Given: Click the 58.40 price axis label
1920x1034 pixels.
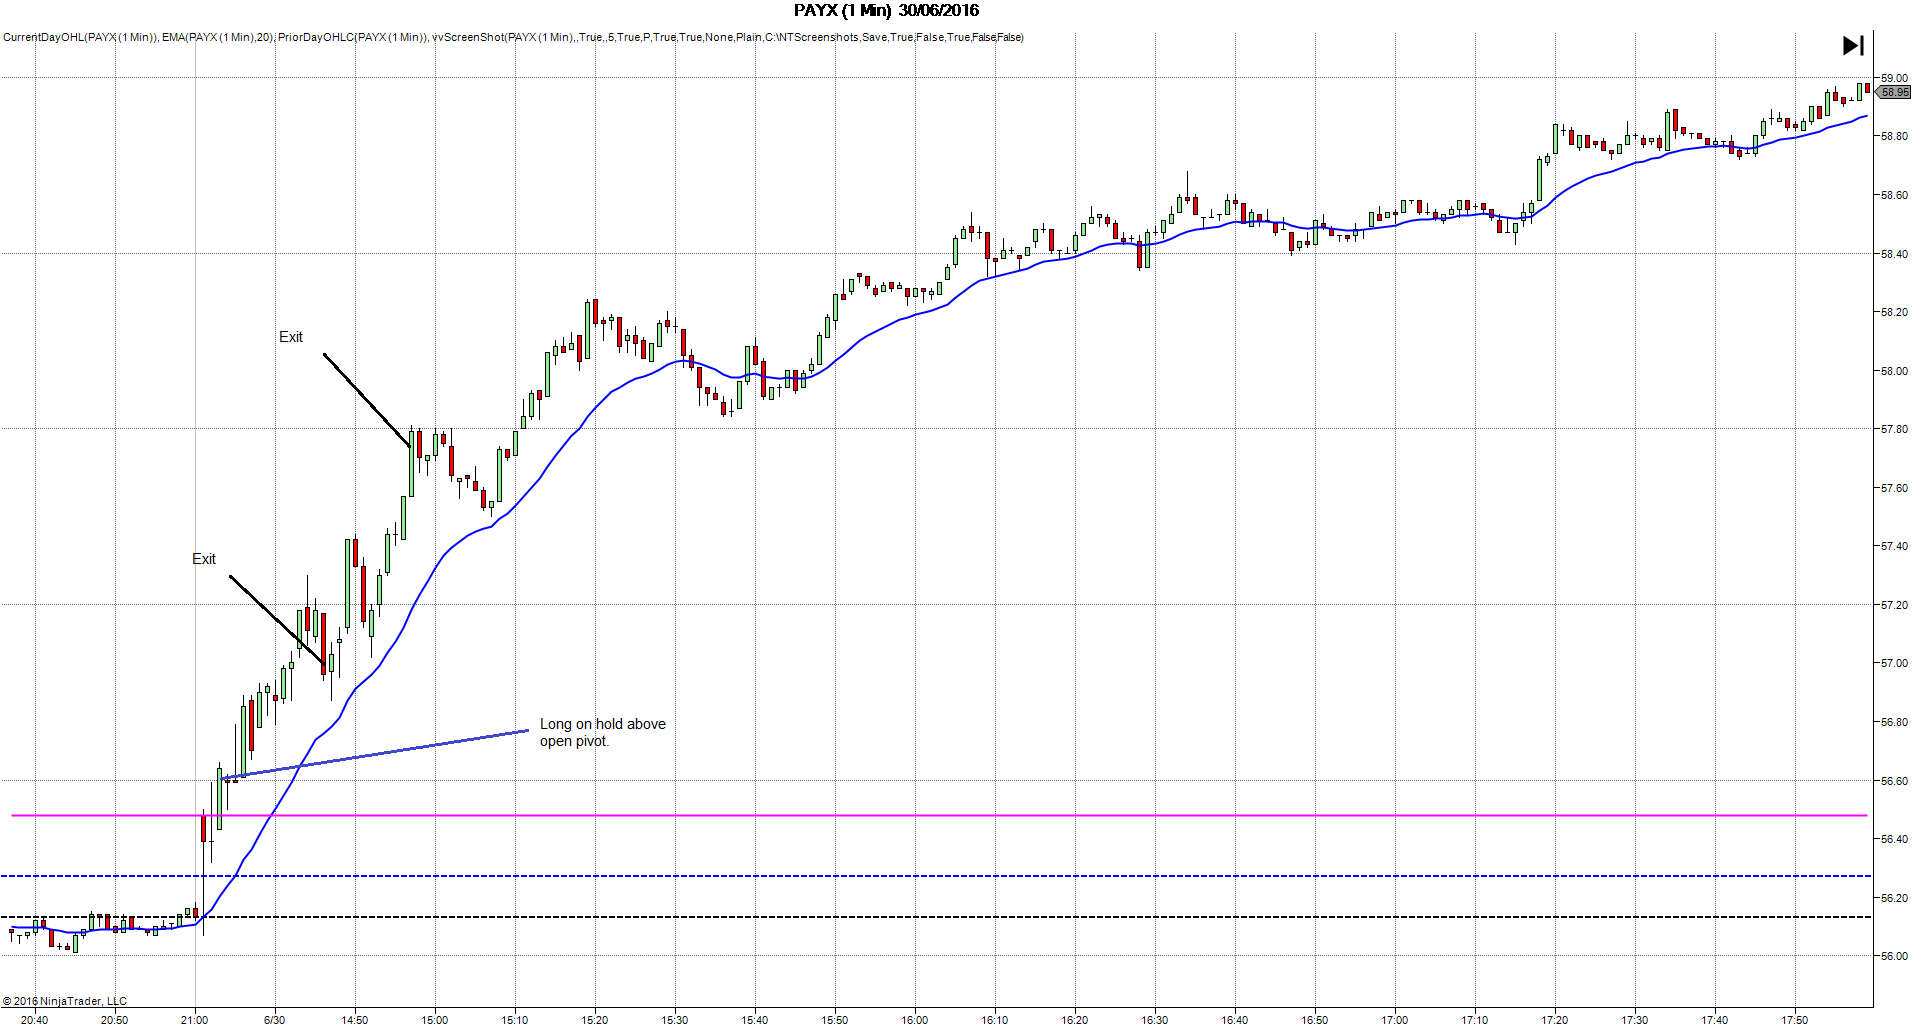Looking at the screenshot, I should click(x=1894, y=254).
